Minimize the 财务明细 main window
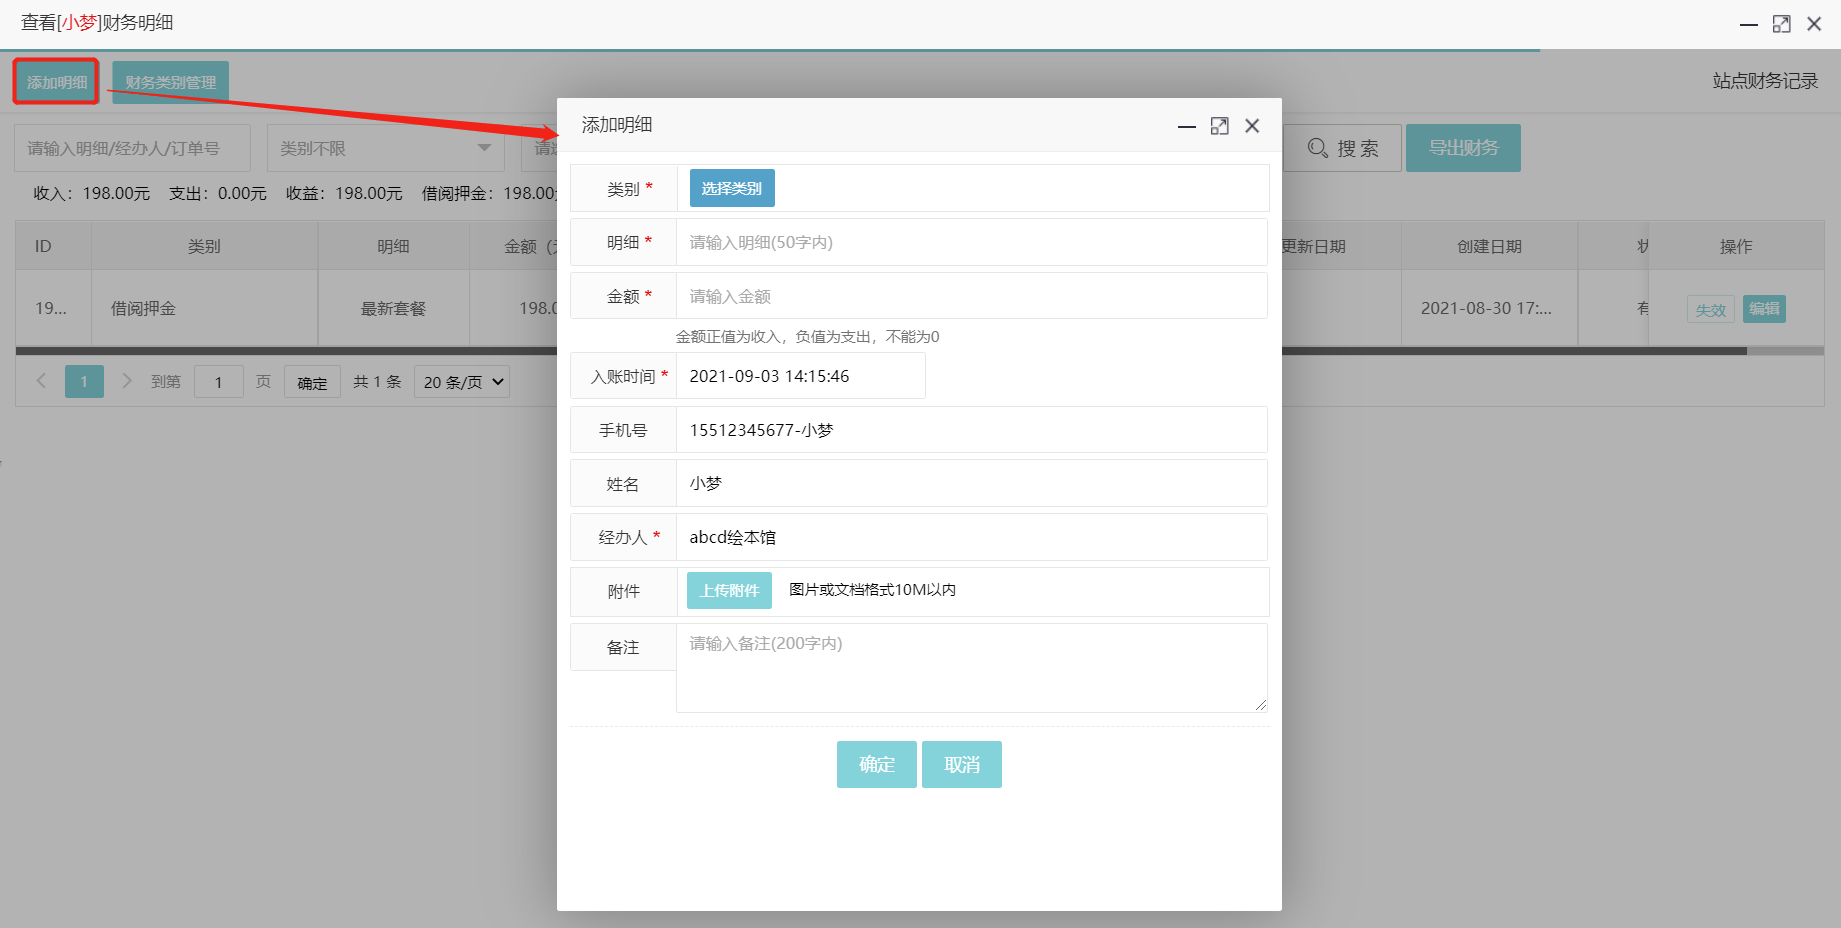1841x928 pixels. [x=1749, y=24]
